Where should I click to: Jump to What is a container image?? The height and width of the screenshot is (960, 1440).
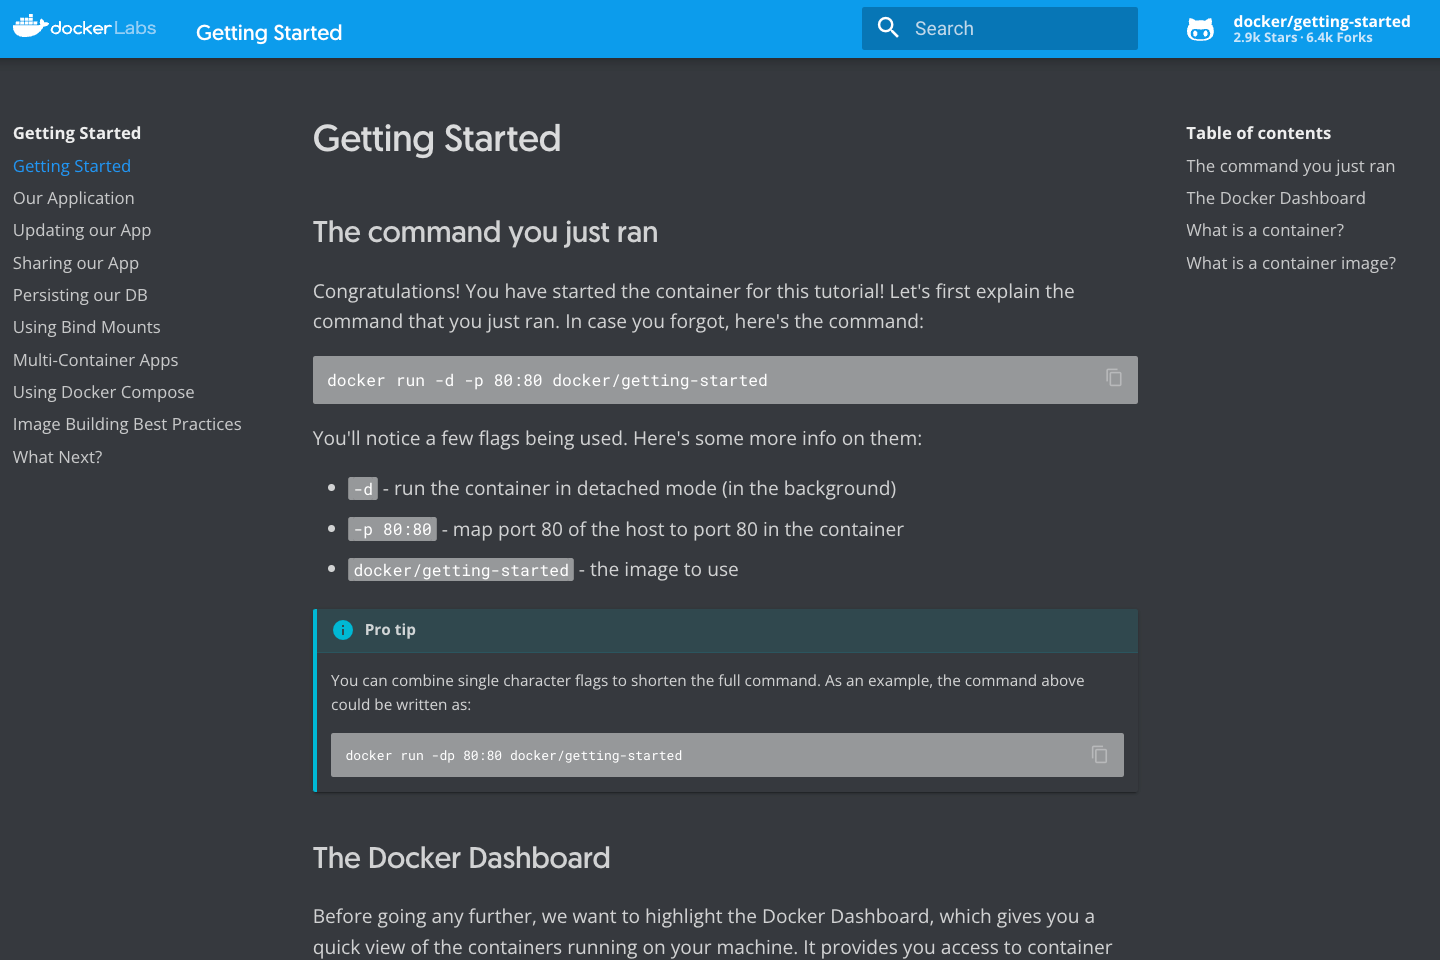click(1291, 263)
